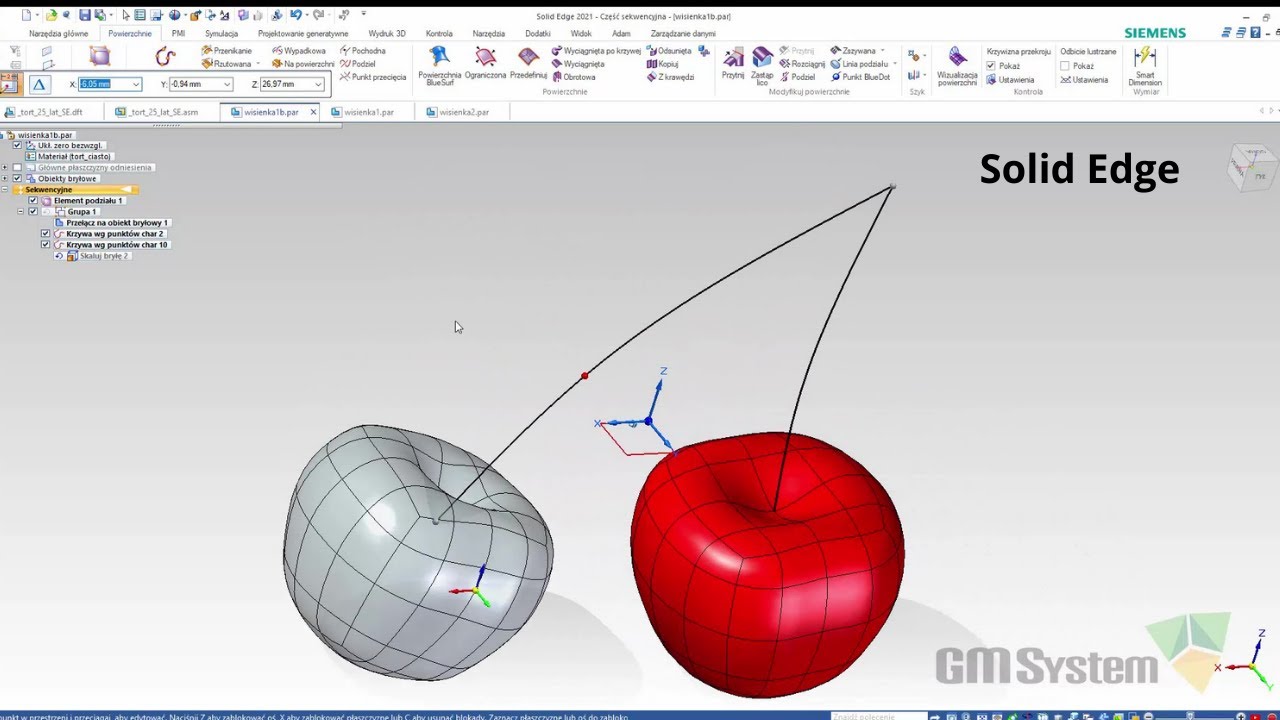Open the X coordinate dropdown
Screen dimensions: 1280x720
pyautogui.click(x=136, y=84)
